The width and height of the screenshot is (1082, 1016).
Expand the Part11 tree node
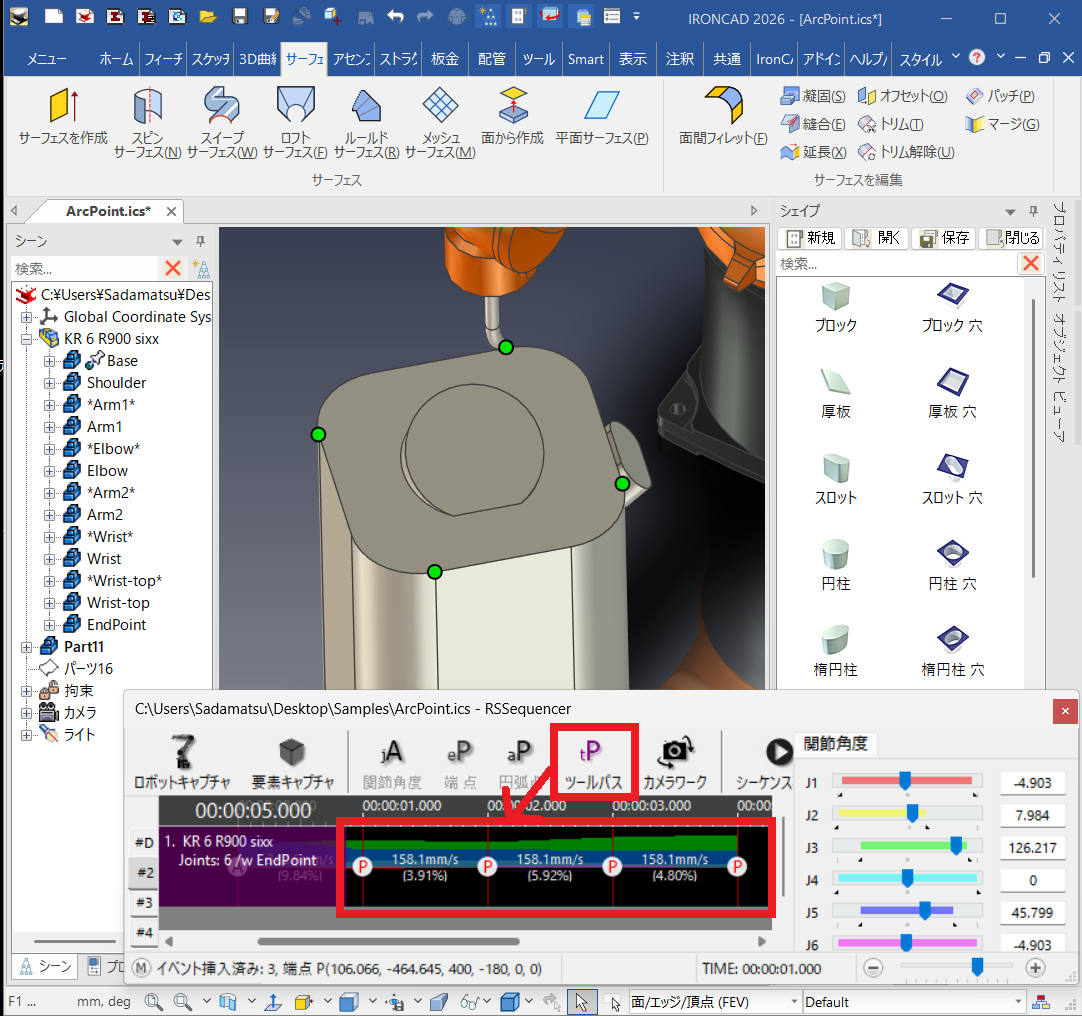pyautogui.click(x=26, y=647)
